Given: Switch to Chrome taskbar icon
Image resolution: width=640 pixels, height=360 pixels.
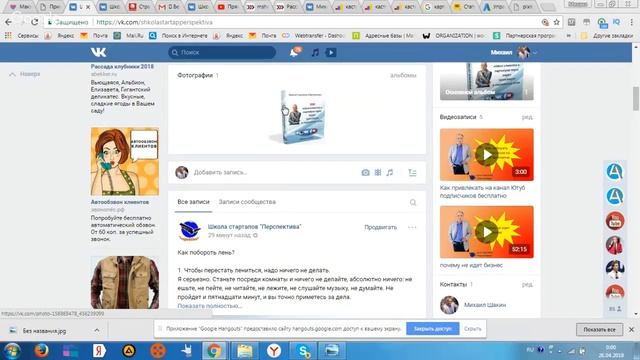Looking at the screenshot, I should [214, 351].
